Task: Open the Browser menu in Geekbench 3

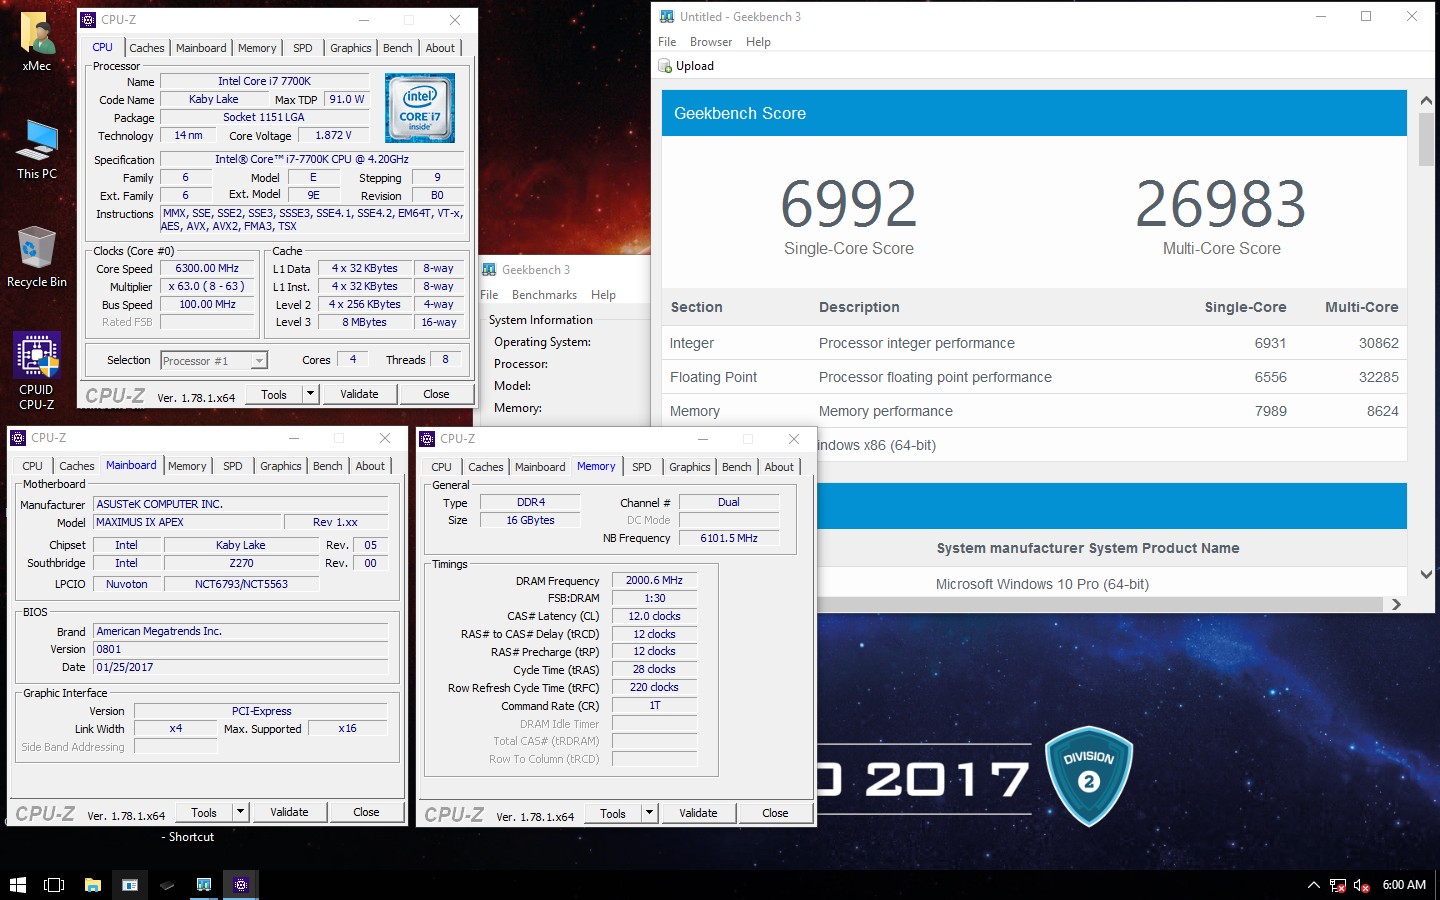Action: tap(711, 42)
